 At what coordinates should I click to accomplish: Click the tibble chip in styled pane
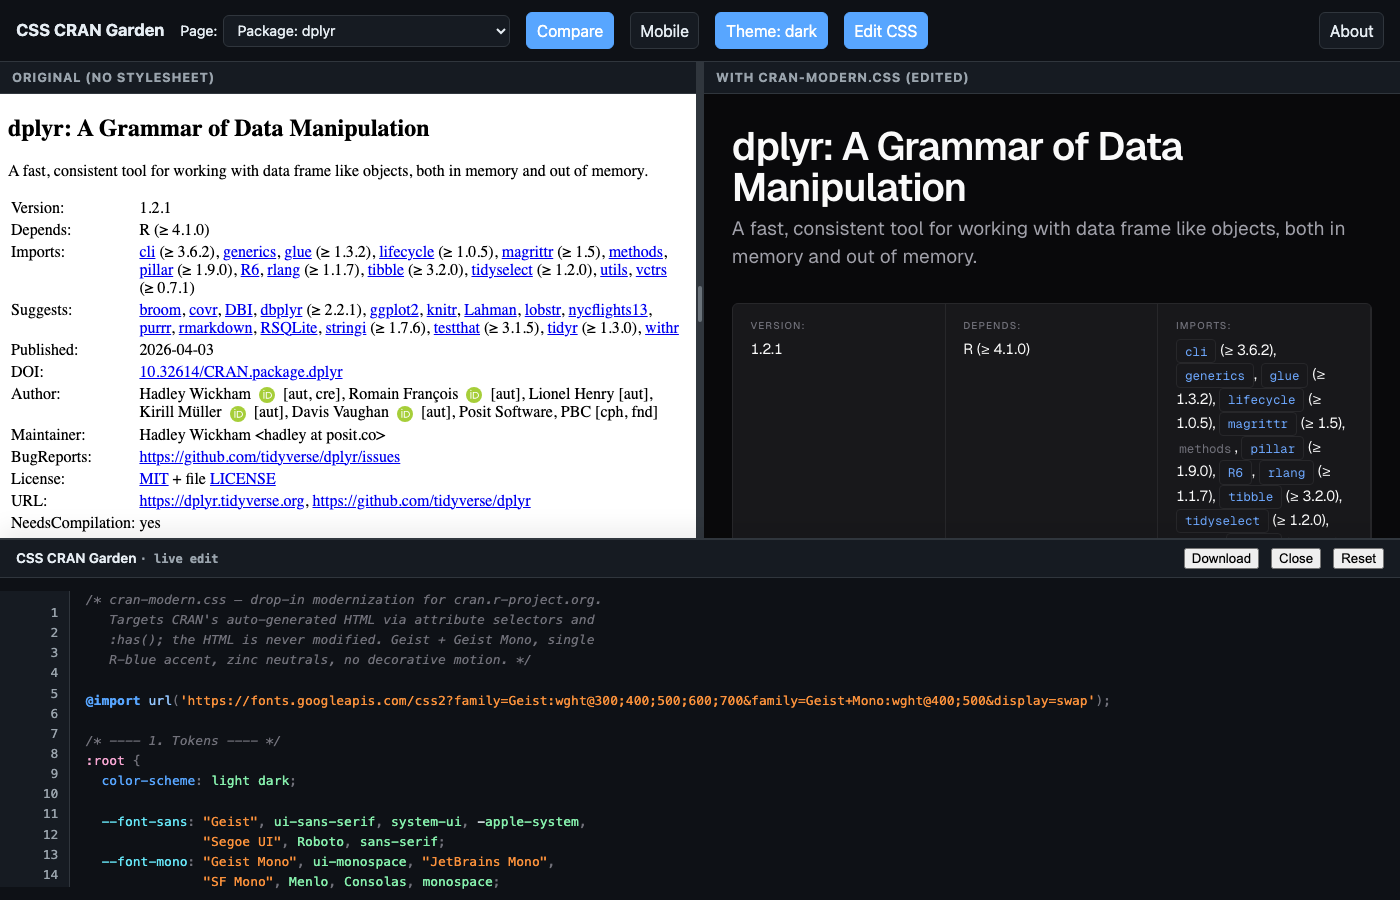pos(1250,496)
